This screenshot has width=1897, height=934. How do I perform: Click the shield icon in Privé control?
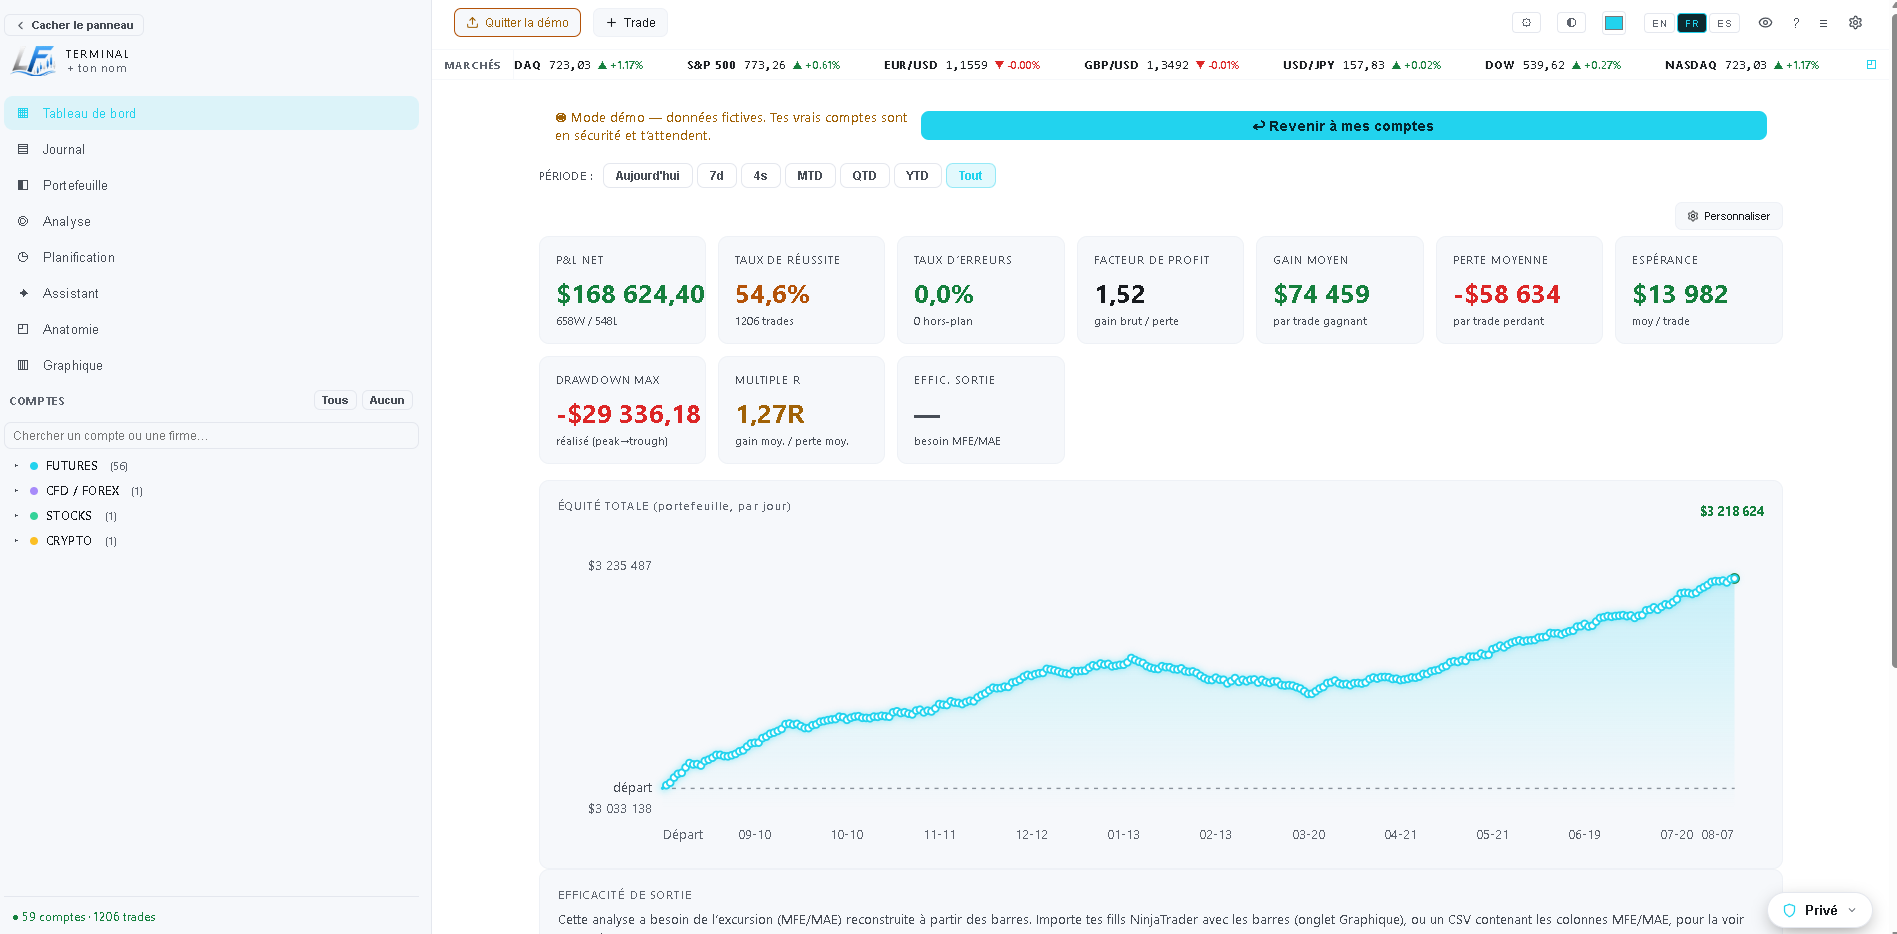point(1789,910)
